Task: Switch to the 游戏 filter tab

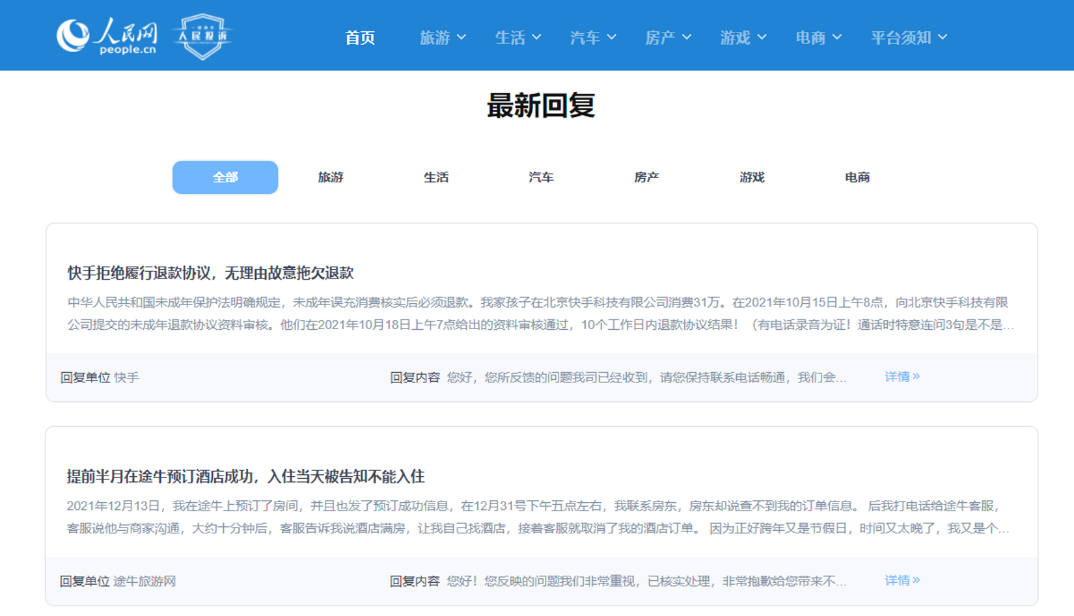Action: 752,177
